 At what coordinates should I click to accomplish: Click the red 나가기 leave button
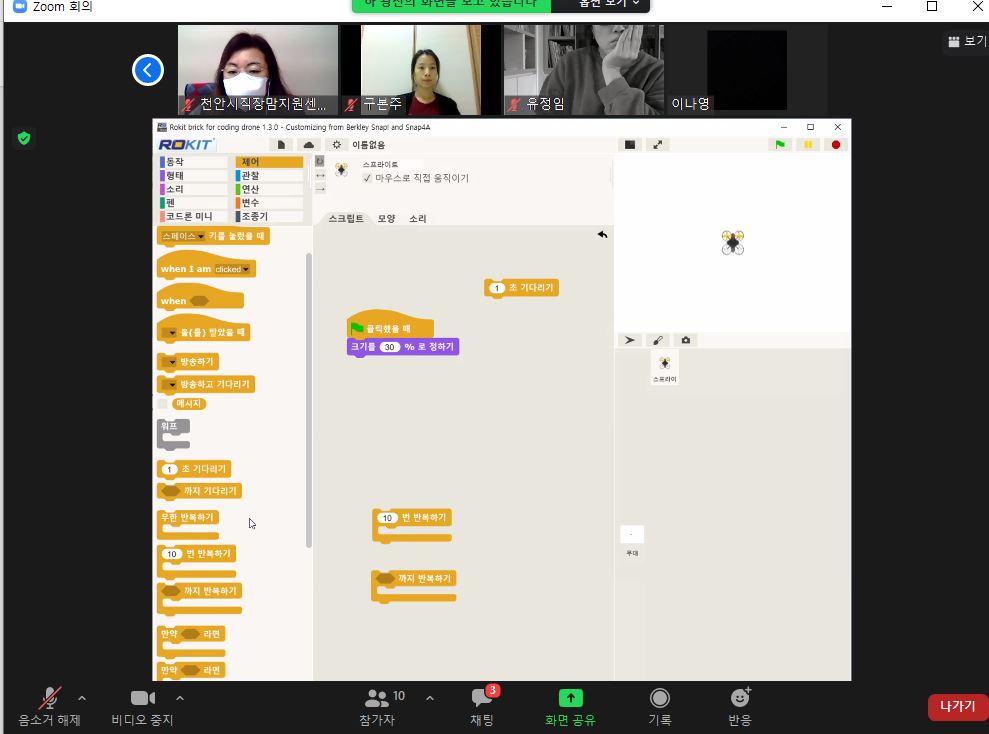click(957, 706)
